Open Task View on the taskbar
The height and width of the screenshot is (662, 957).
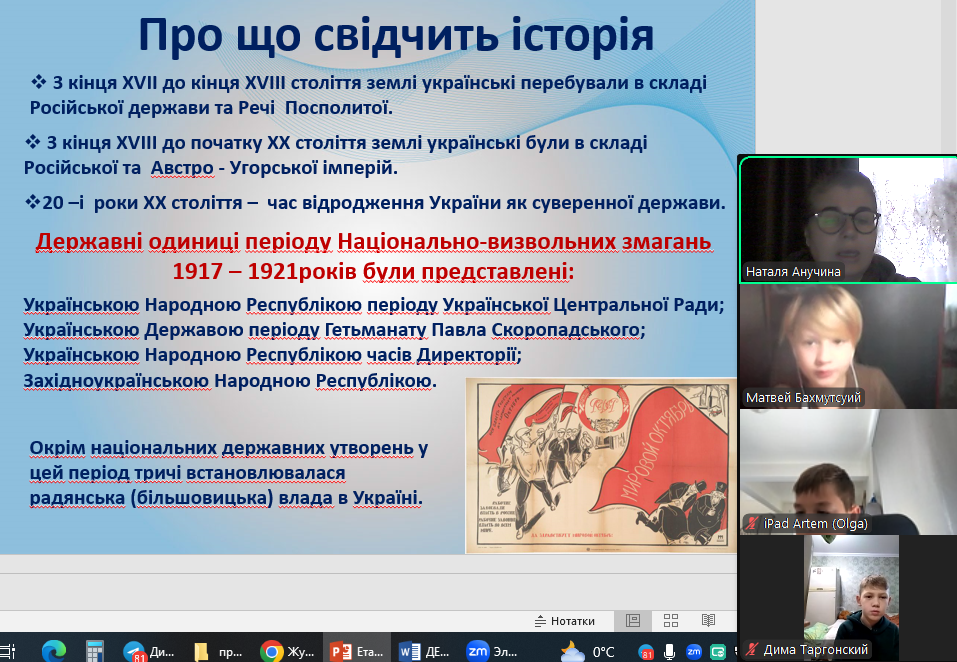[9, 652]
